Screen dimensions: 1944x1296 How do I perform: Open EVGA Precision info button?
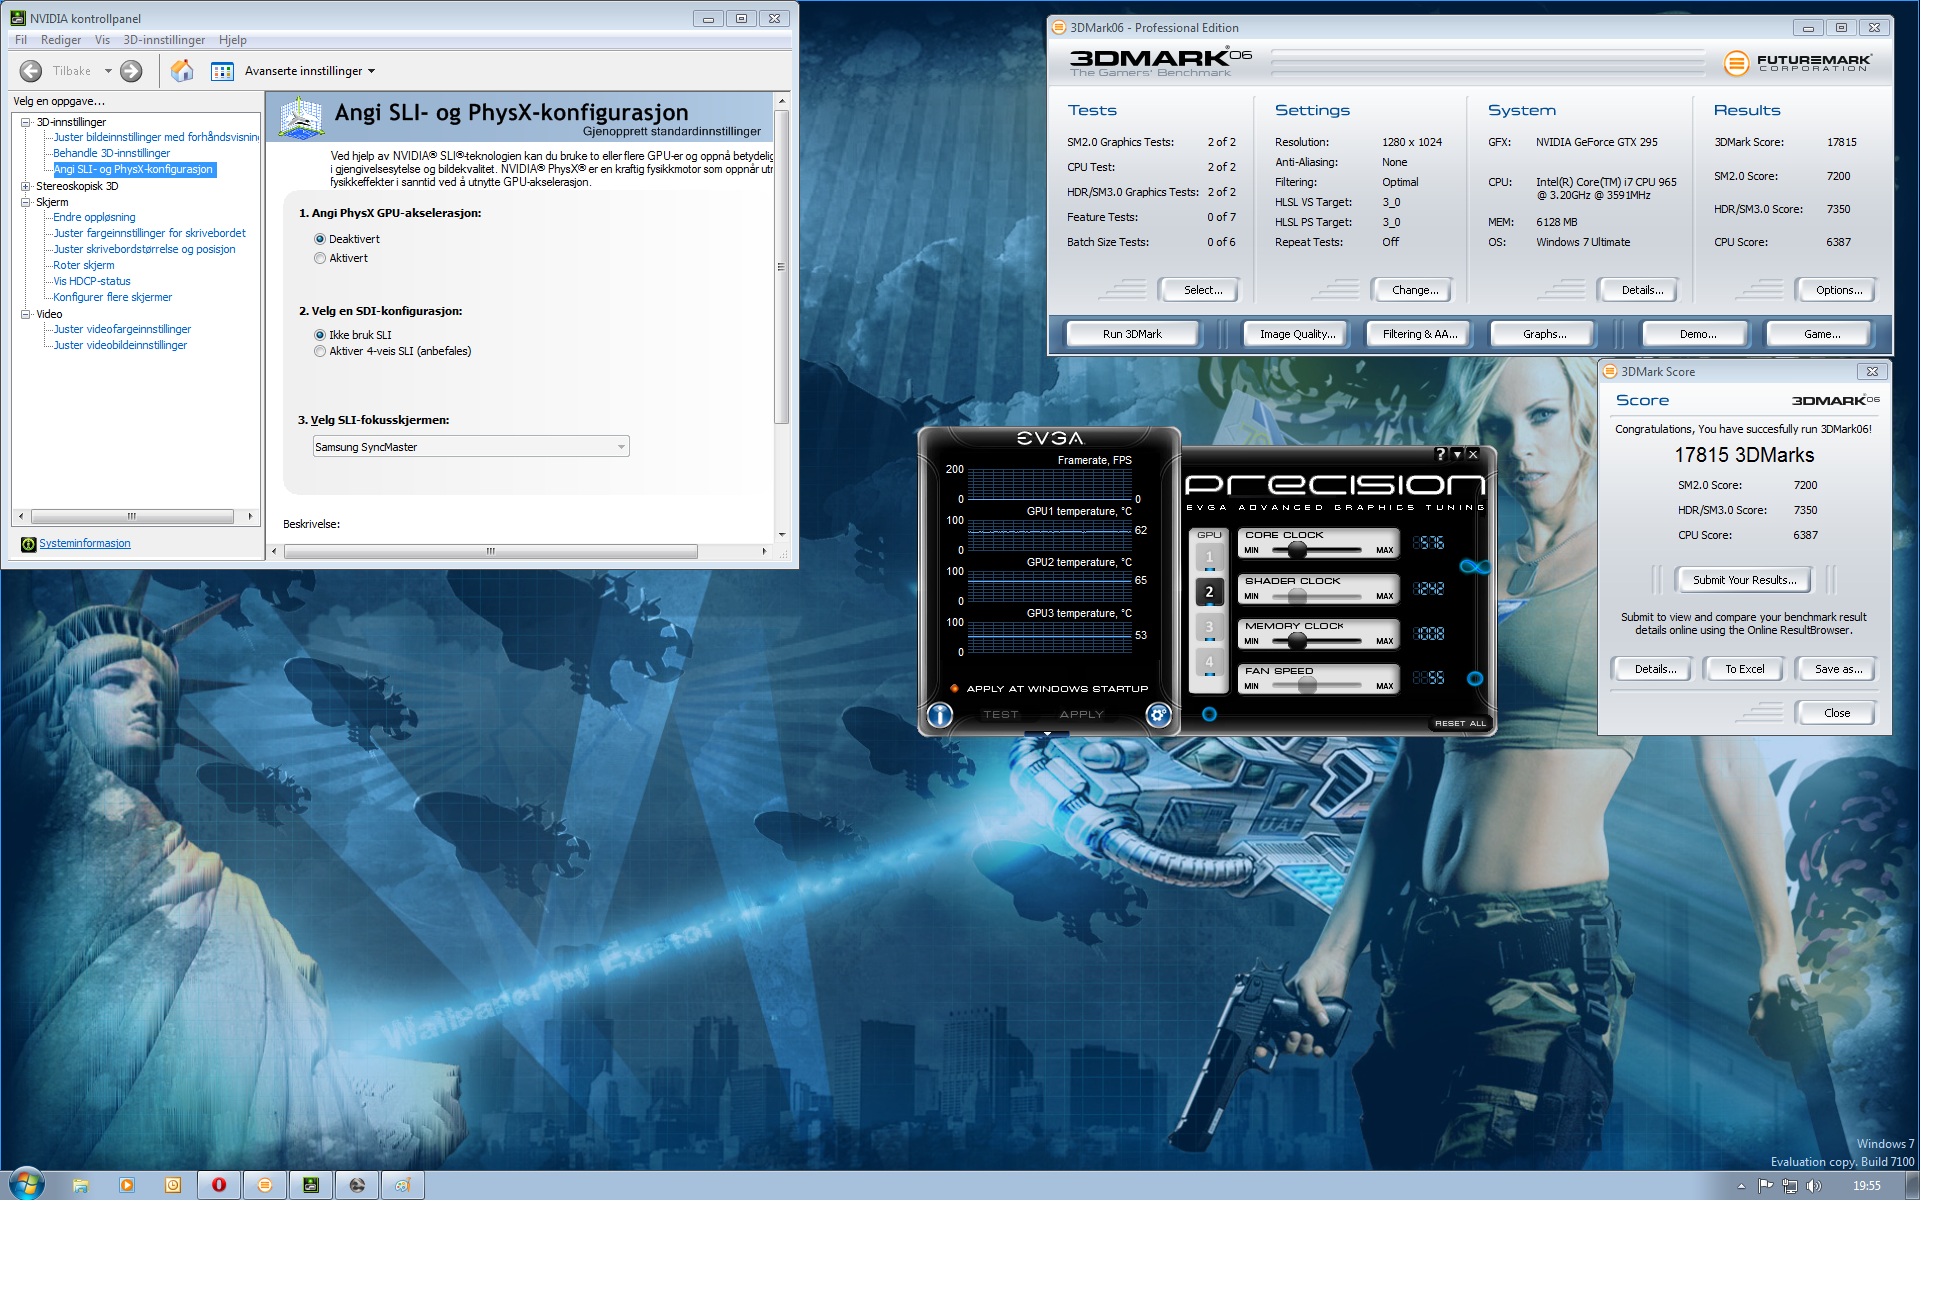coord(940,715)
